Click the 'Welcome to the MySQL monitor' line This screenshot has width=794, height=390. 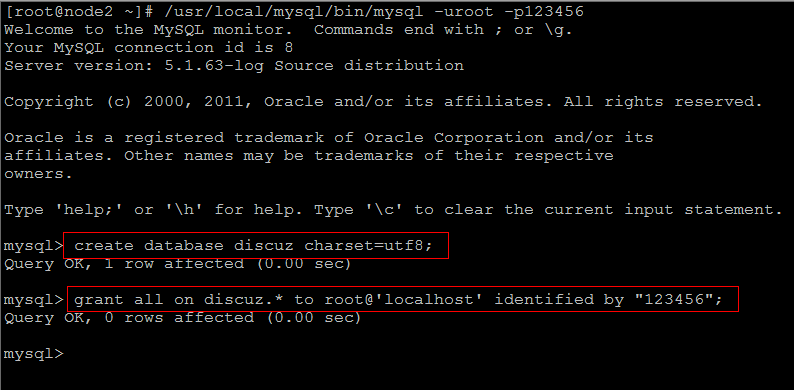click(x=288, y=30)
